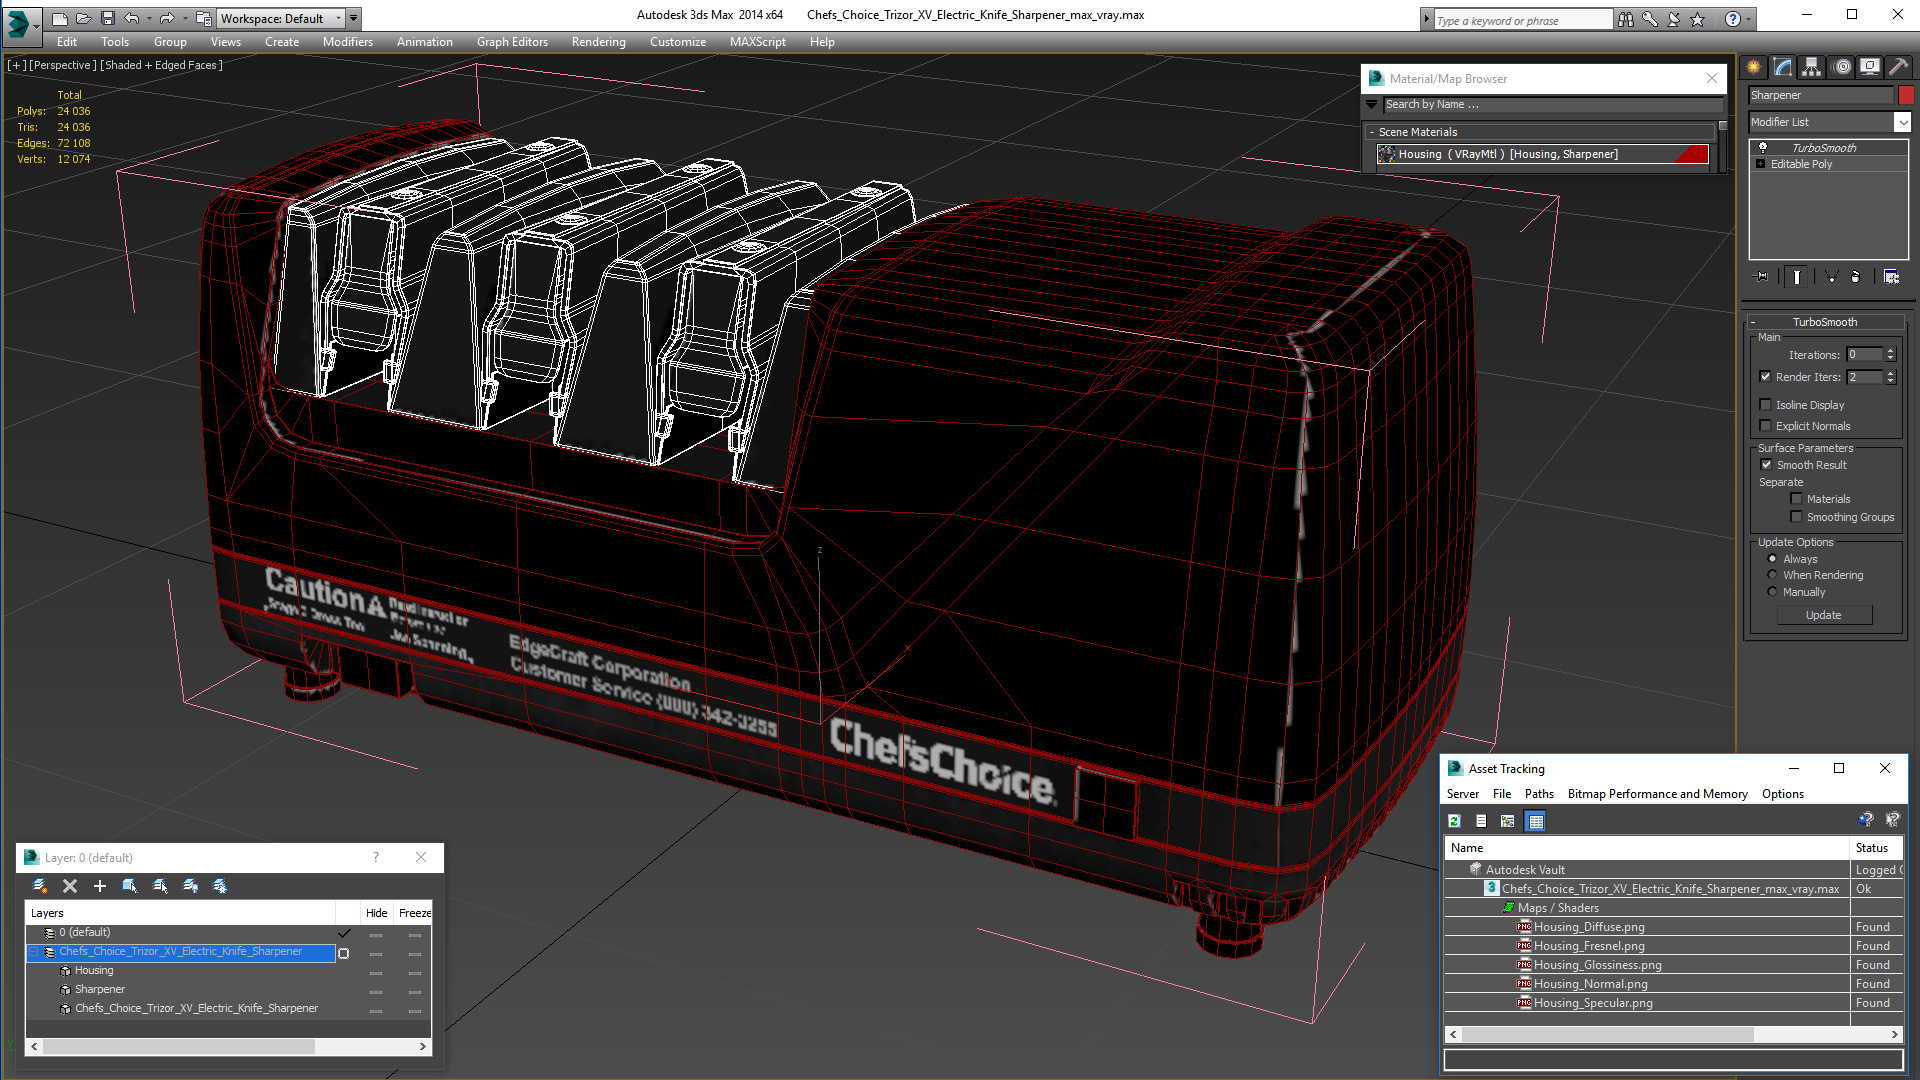Refresh the Asset Tracking list
Screen dimensions: 1920x1080
pyautogui.click(x=1455, y=821)
